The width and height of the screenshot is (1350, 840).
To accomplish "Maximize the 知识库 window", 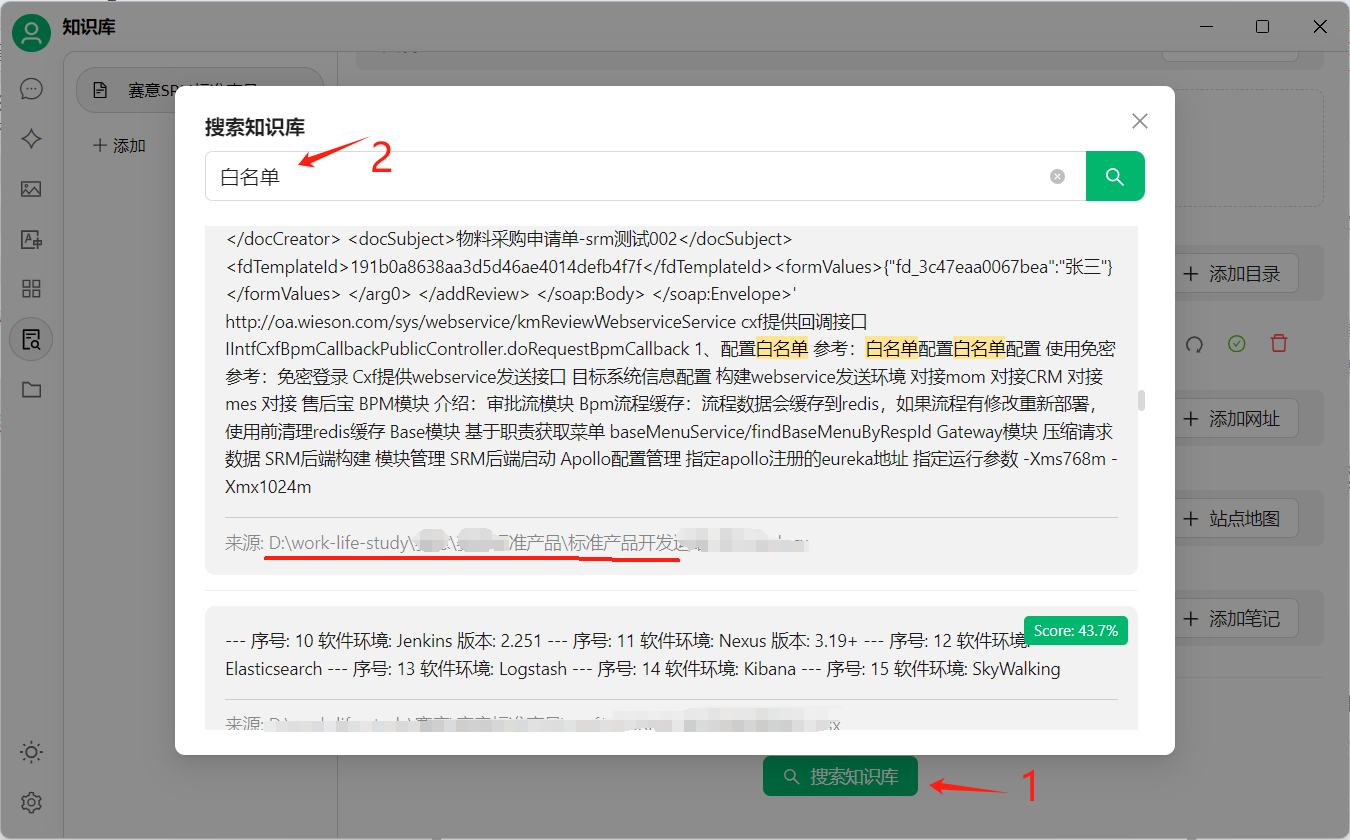I will 1263,27.
